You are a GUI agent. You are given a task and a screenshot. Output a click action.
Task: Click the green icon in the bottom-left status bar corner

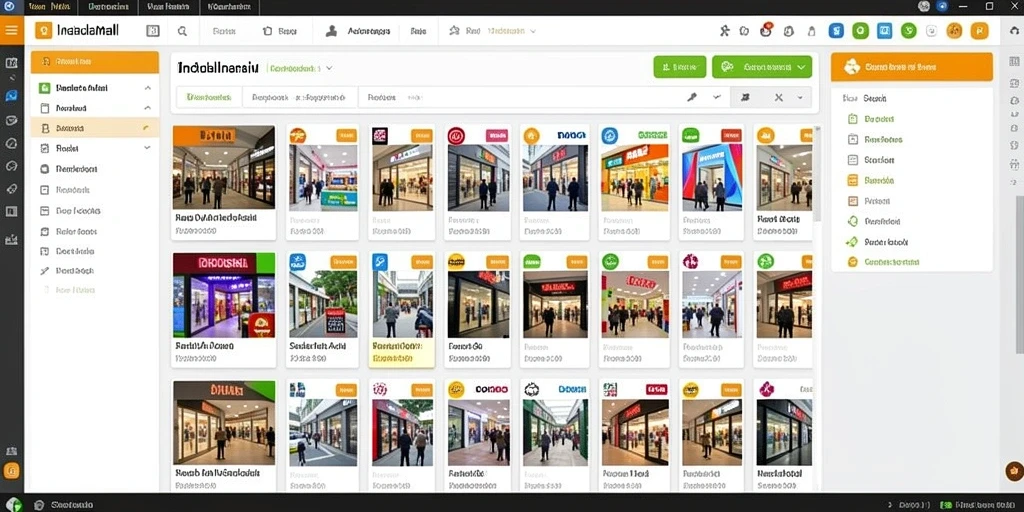12,505
